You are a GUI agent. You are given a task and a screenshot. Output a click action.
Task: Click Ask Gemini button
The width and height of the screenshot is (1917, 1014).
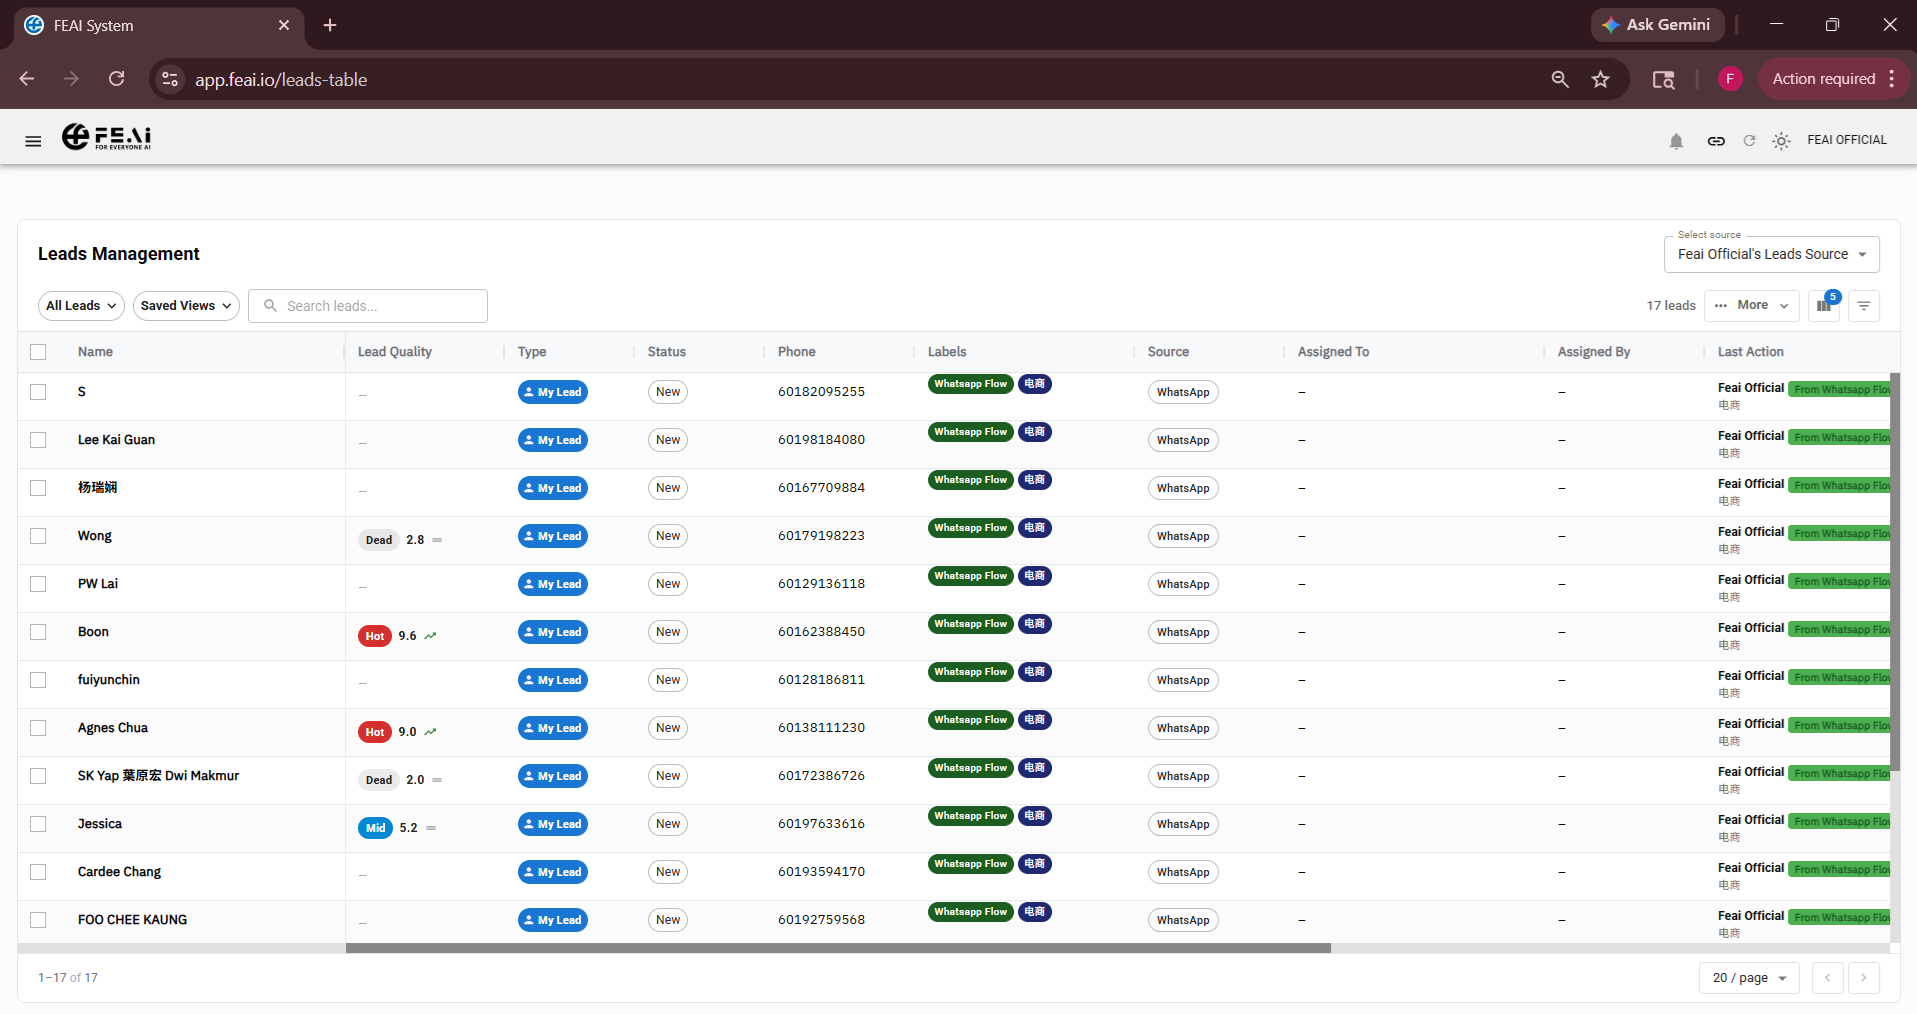[x=1657, y=25]
